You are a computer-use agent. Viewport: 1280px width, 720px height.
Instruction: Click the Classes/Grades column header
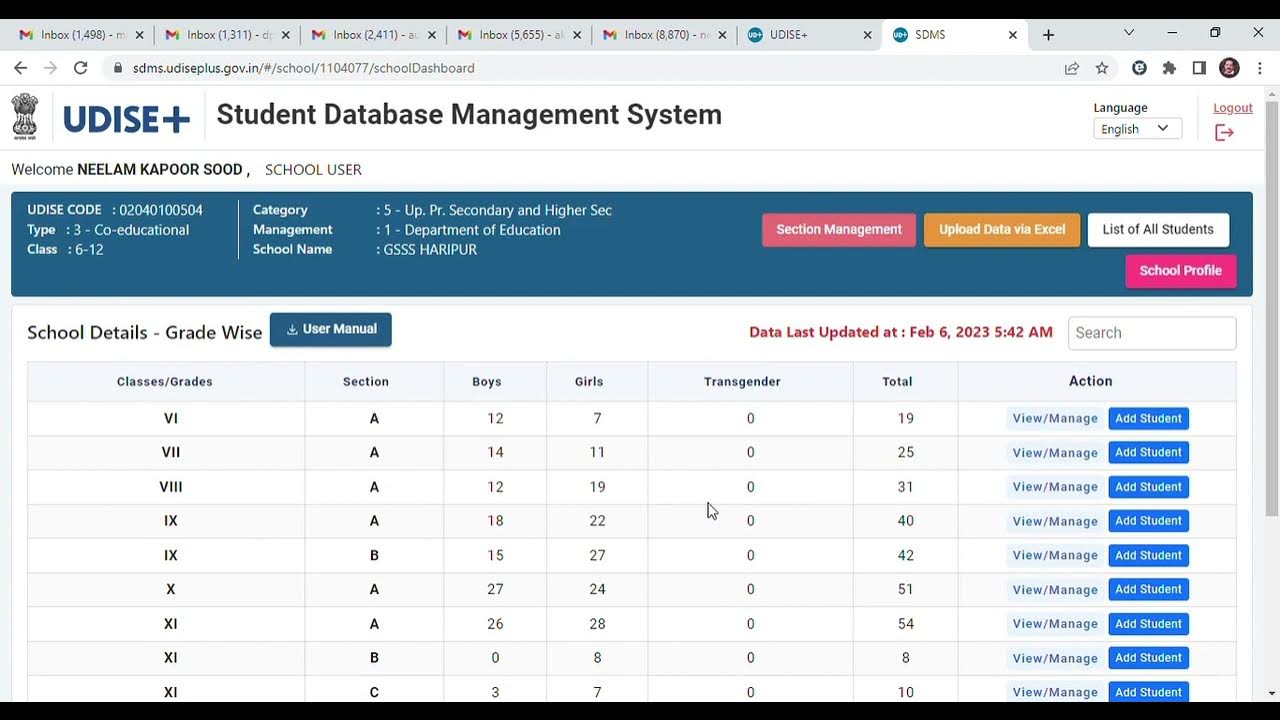(x=165, y=382)
